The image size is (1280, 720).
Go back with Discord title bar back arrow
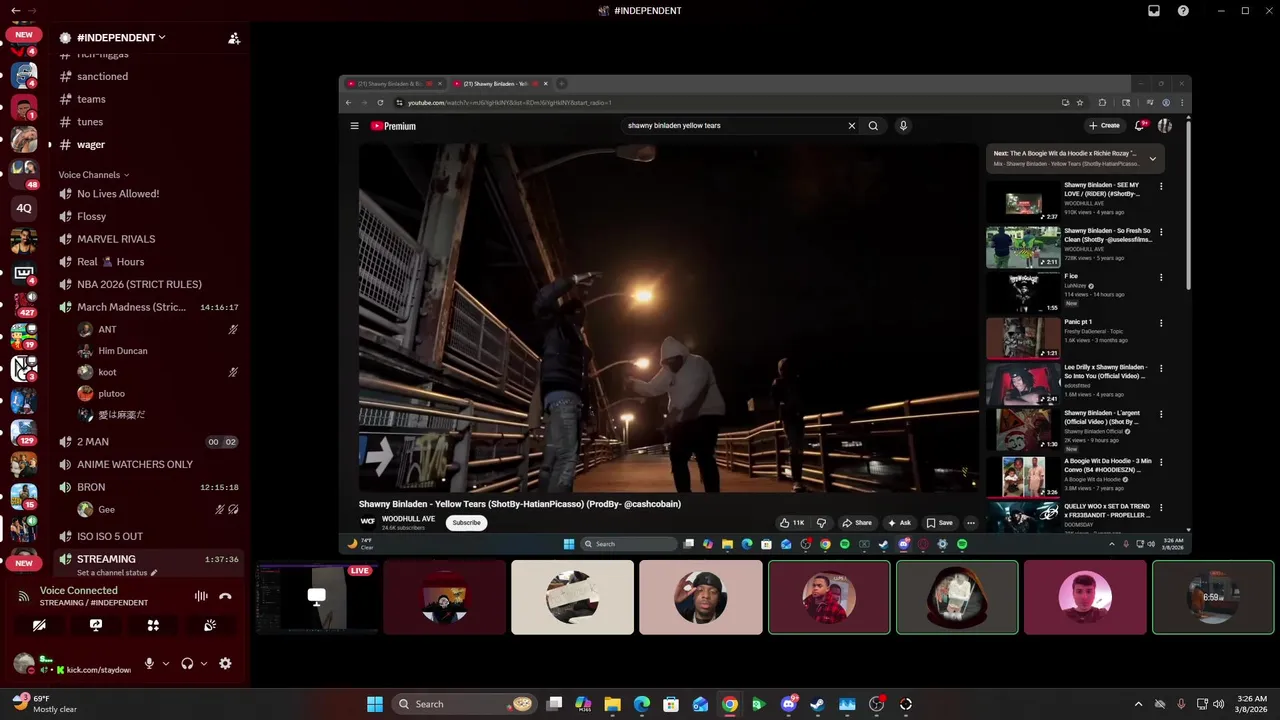[x=15, y=11]
